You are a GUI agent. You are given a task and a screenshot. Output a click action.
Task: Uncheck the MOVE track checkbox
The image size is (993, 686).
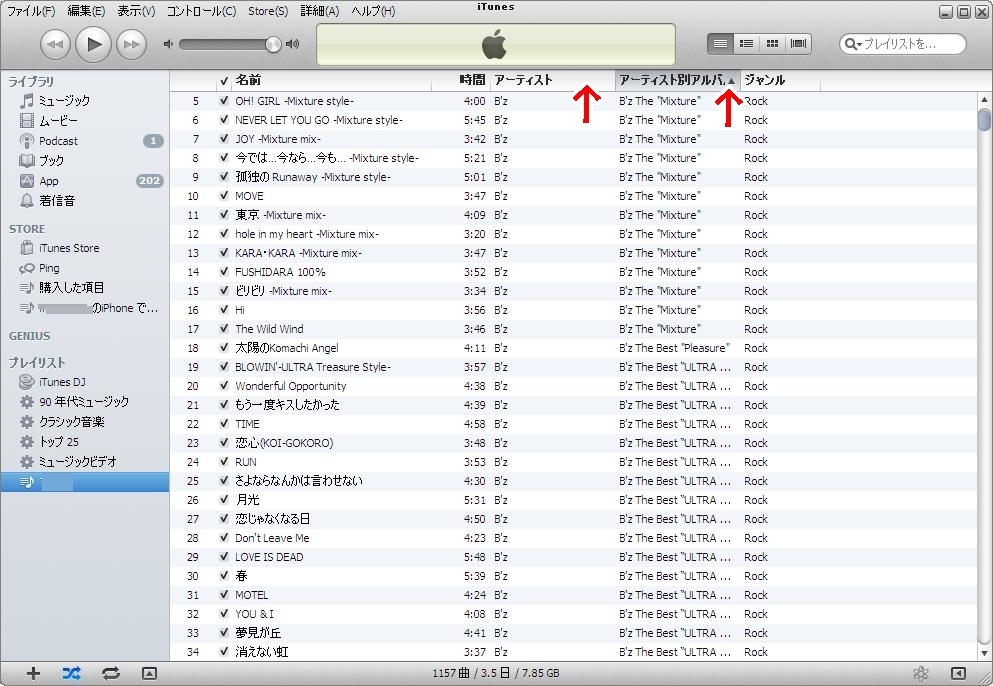coord(224,196)
